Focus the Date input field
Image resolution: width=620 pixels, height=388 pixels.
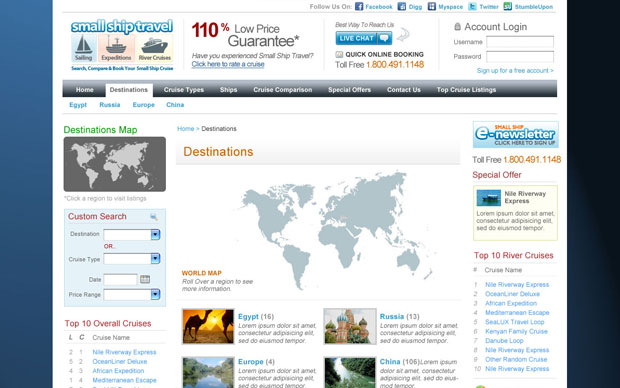[x=120, y=280]
